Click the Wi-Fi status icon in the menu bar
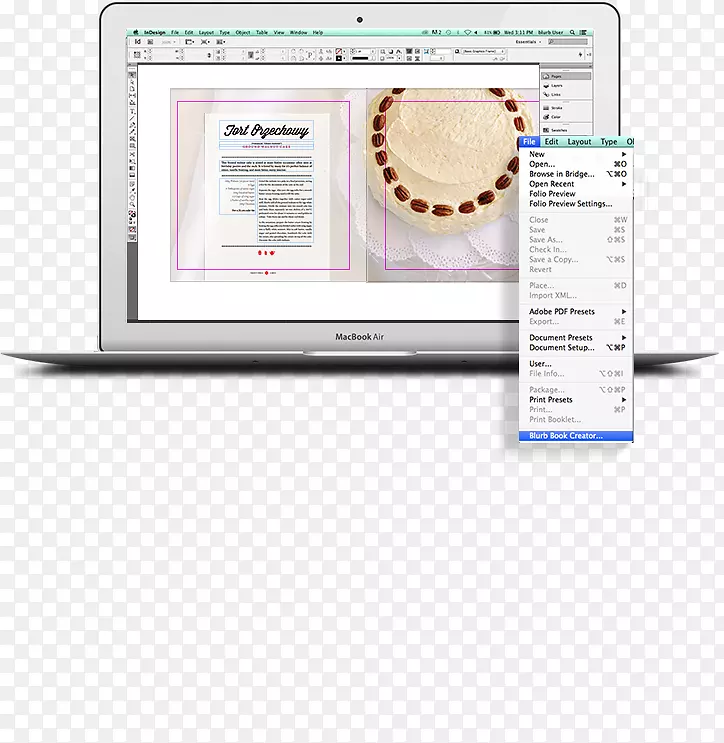Viewport: 724px width, 743px height. 468,32
